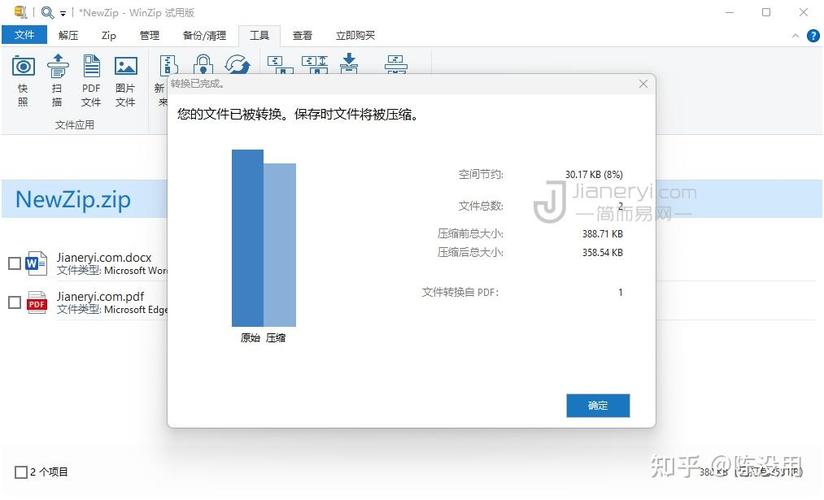Click the 文件应用 ribbon group label
Screen dimensions: 824x500
point(75,125)
